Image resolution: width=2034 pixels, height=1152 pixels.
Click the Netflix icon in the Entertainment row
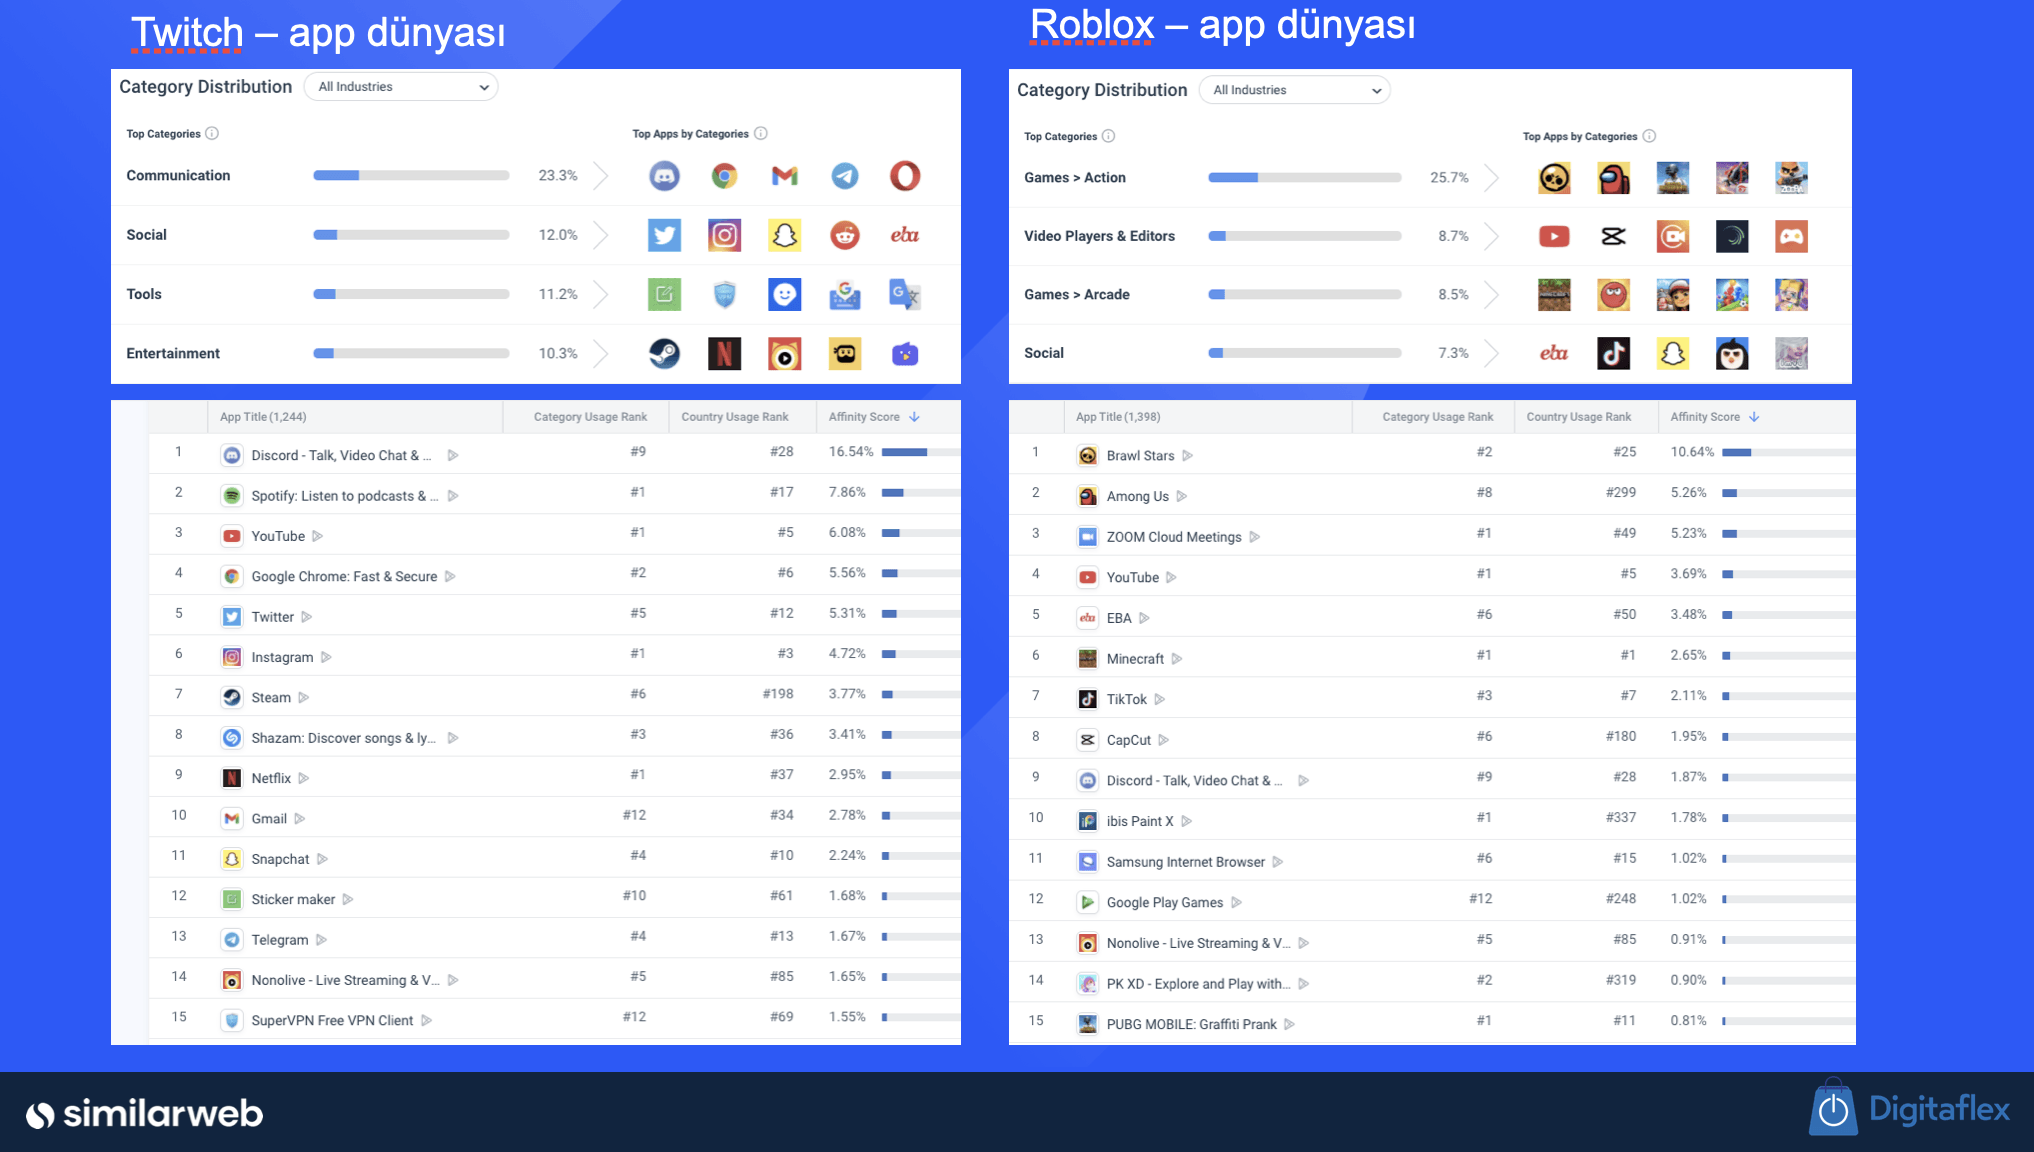click(x=724, y=353)
